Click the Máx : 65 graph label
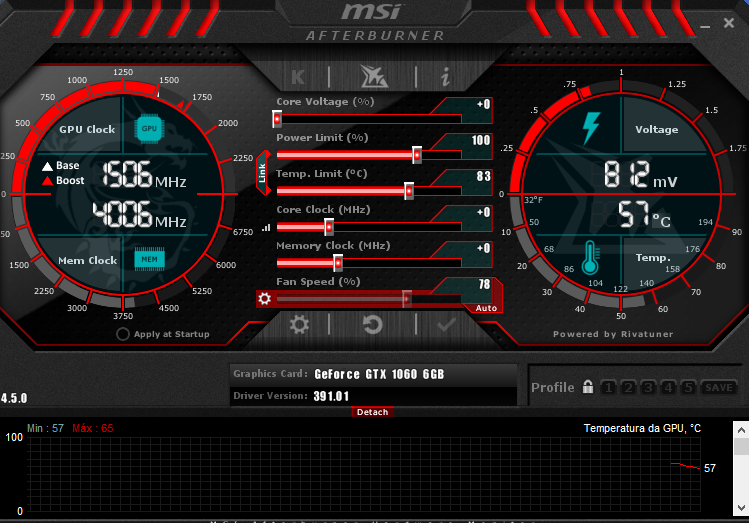This screenshot has width=749, height=523. point(93,428)
